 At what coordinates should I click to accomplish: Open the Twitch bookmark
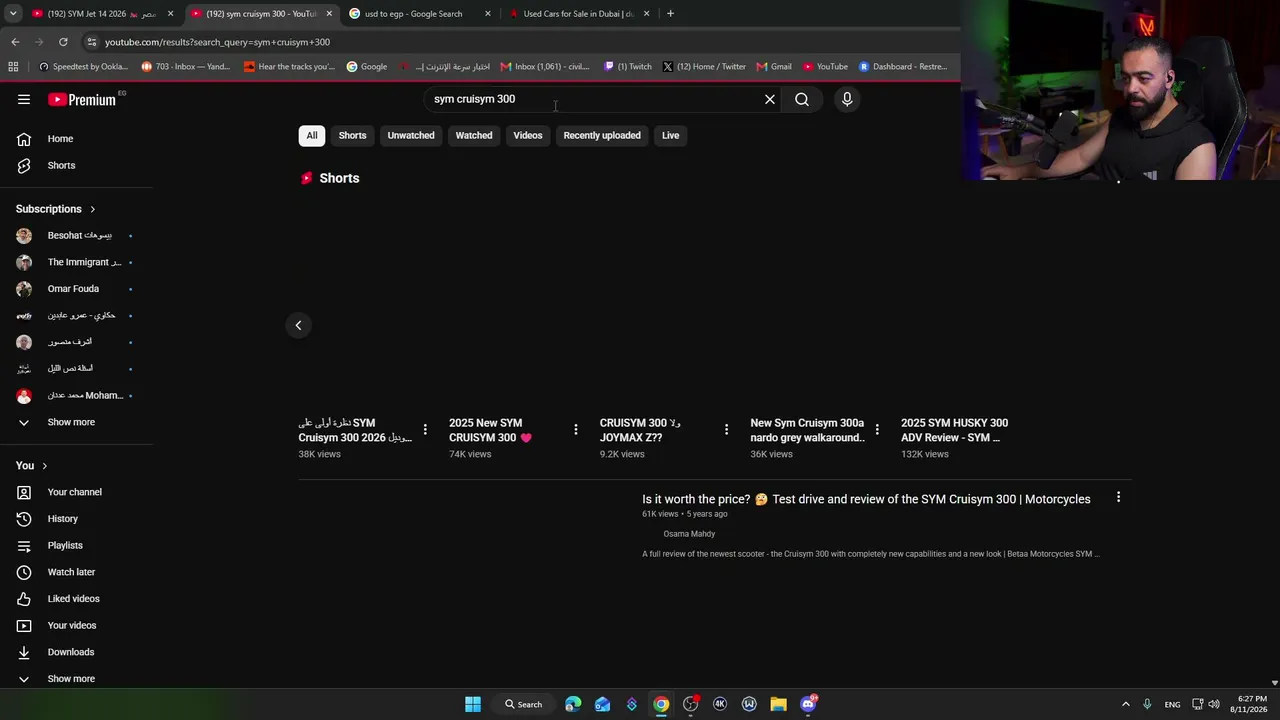tap(628, 67)
